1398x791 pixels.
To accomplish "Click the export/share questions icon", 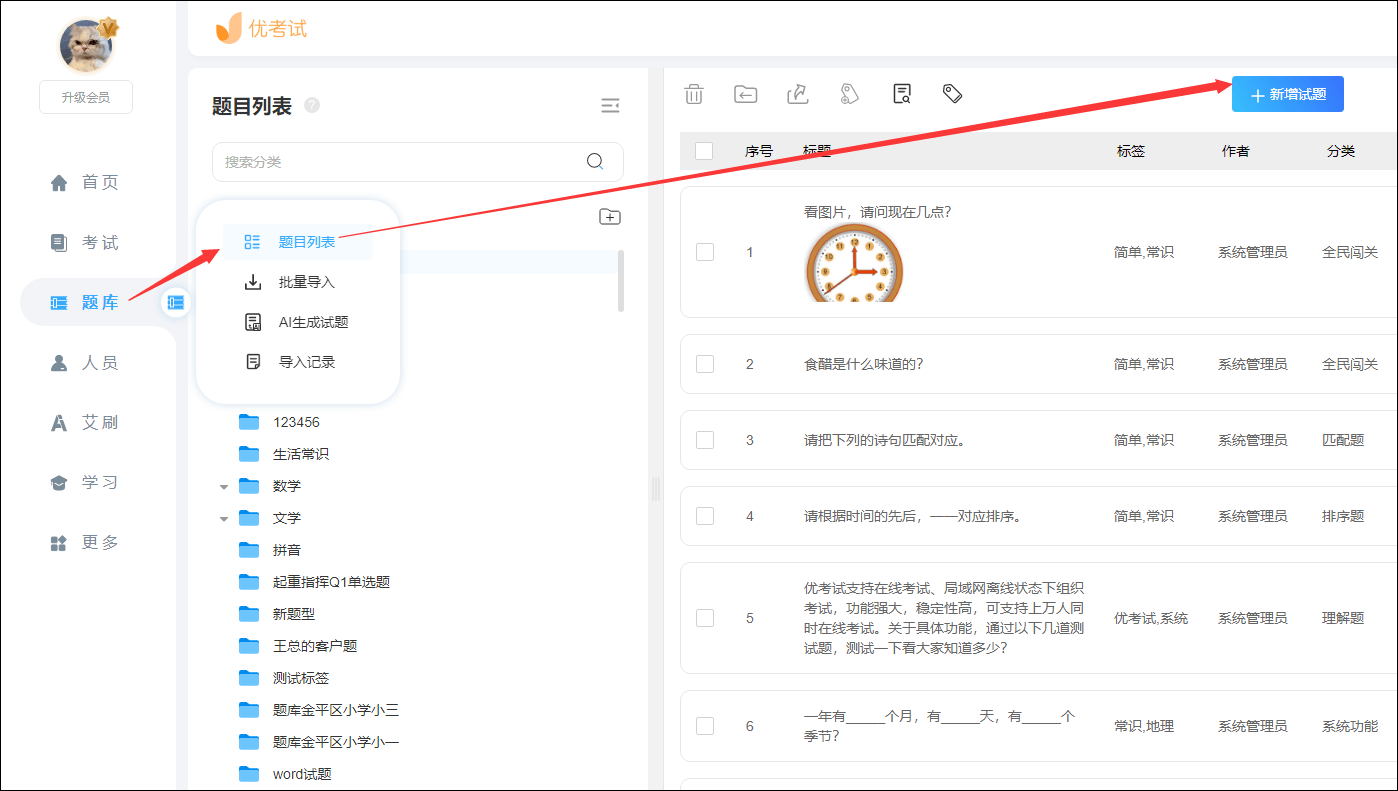I will click(x=797, y=93).
